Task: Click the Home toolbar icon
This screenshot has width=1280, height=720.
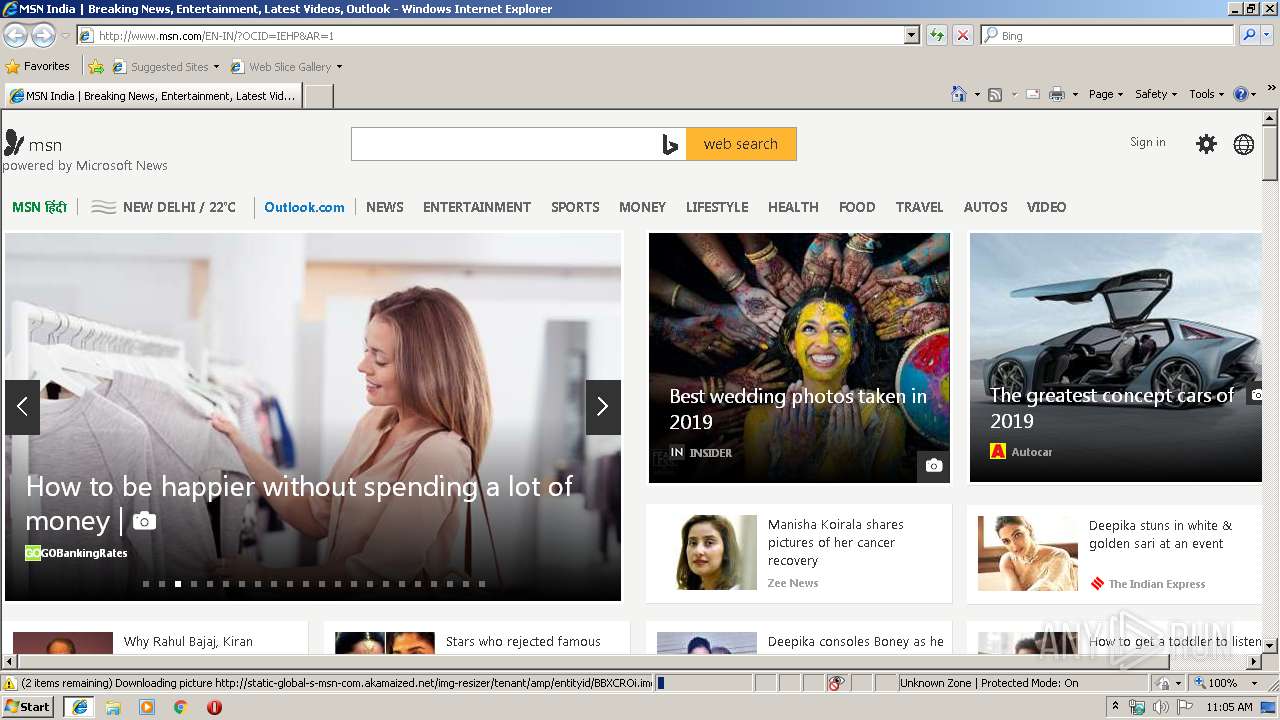Action: coord(958,94)
